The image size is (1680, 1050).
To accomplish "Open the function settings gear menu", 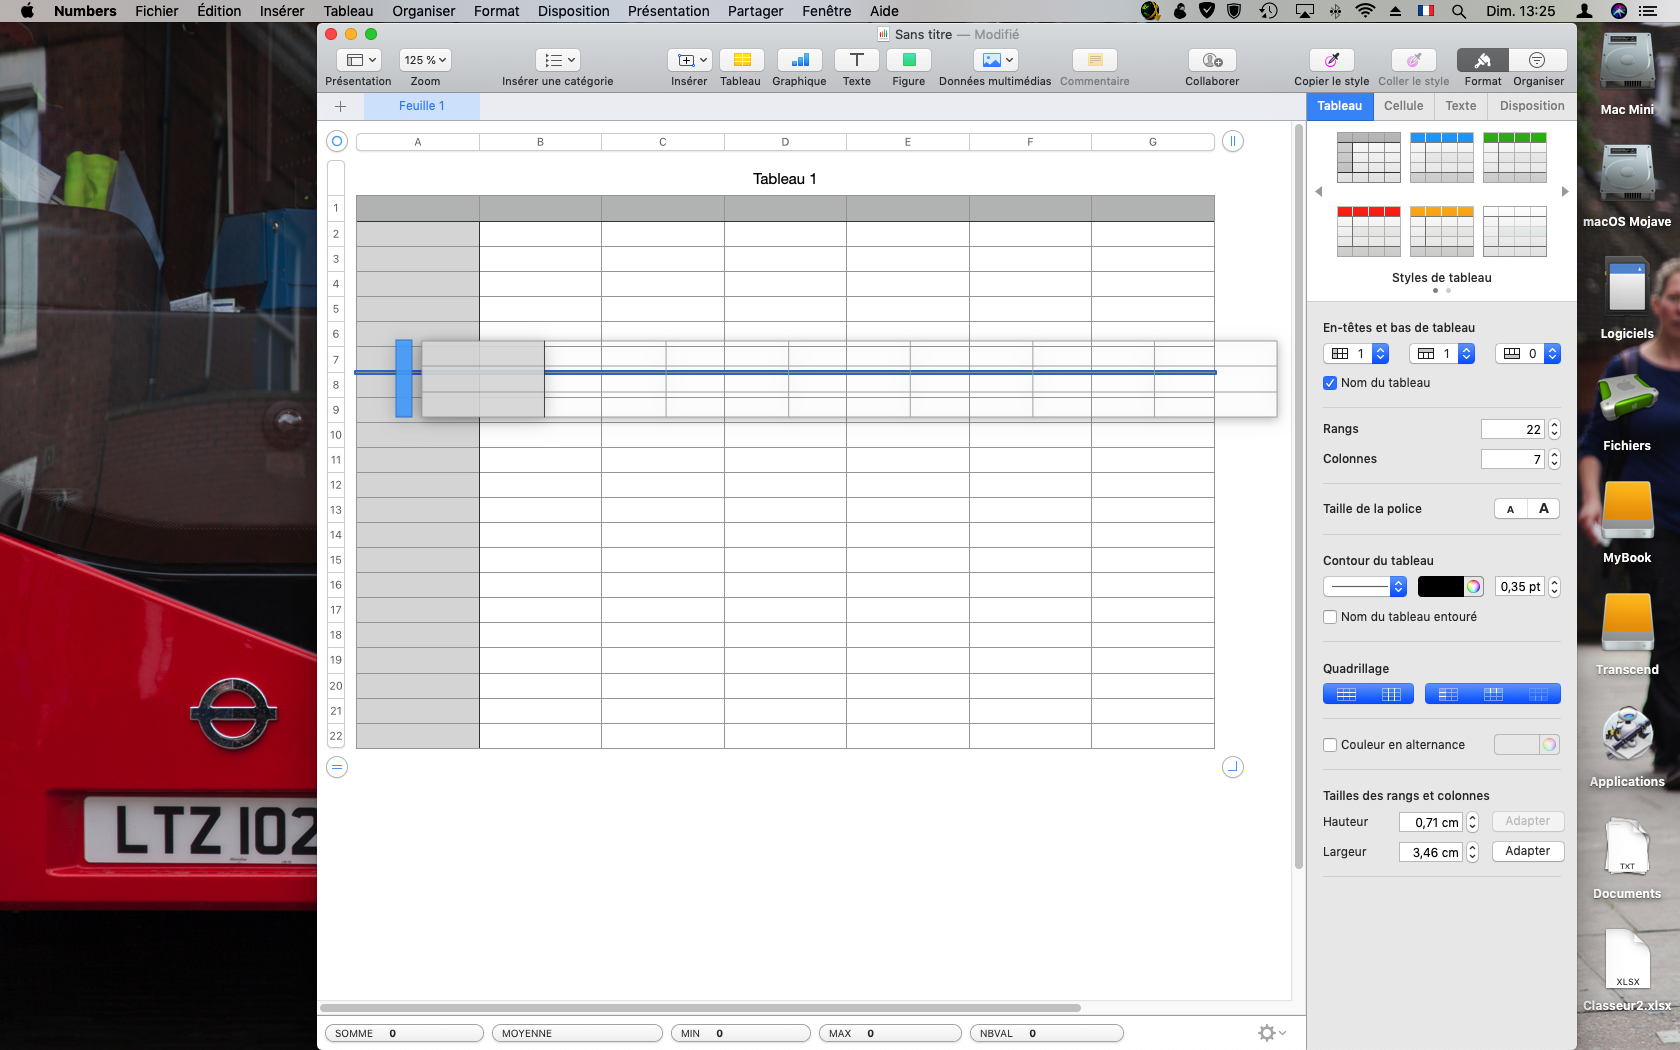I will [1271, 1033].
